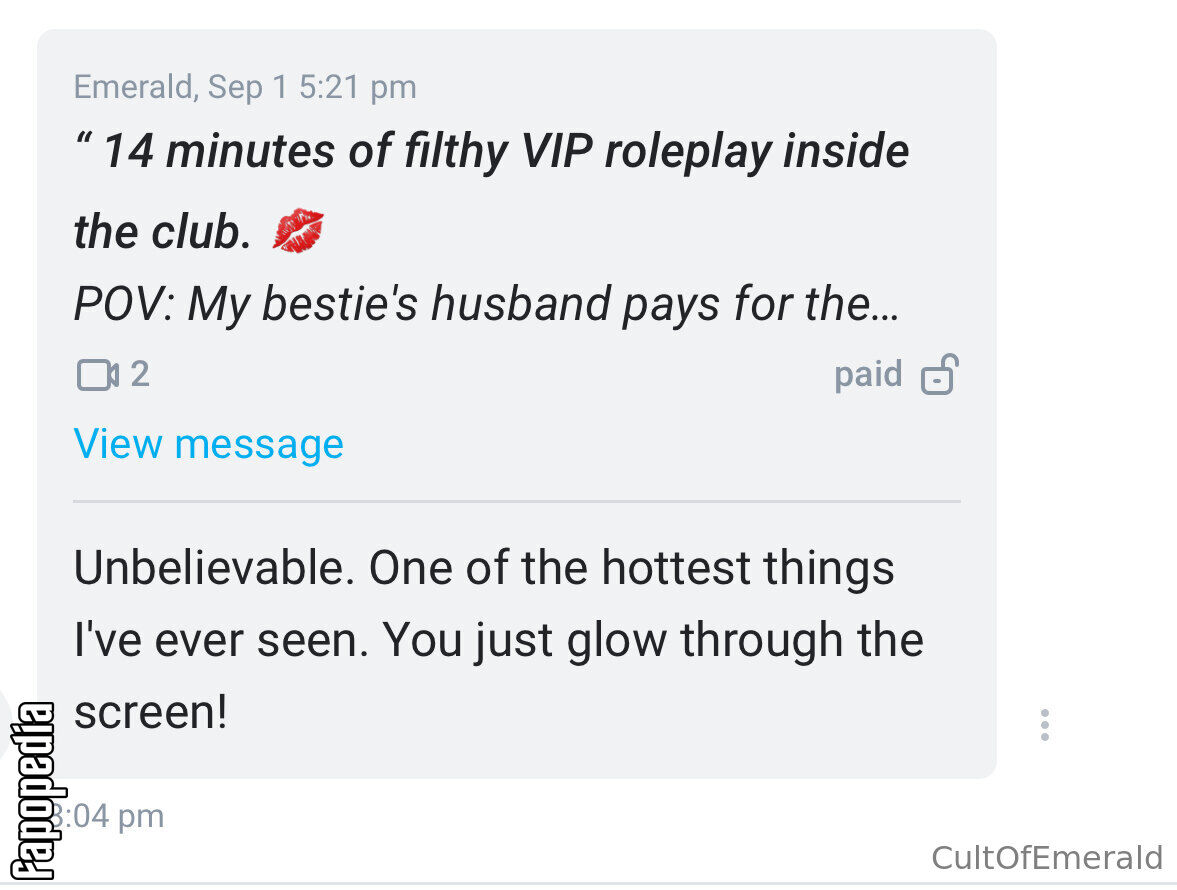Click the divider line below View message
This screenshot has height=890, width=1177.
pyautogui.click(x=516, y=501)
